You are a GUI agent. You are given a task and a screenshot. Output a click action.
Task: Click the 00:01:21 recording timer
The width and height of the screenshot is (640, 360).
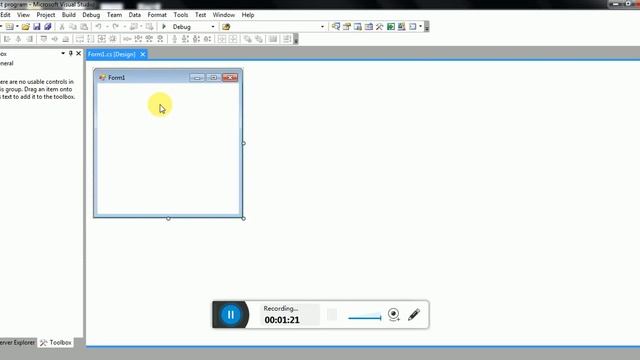(282, 320)
